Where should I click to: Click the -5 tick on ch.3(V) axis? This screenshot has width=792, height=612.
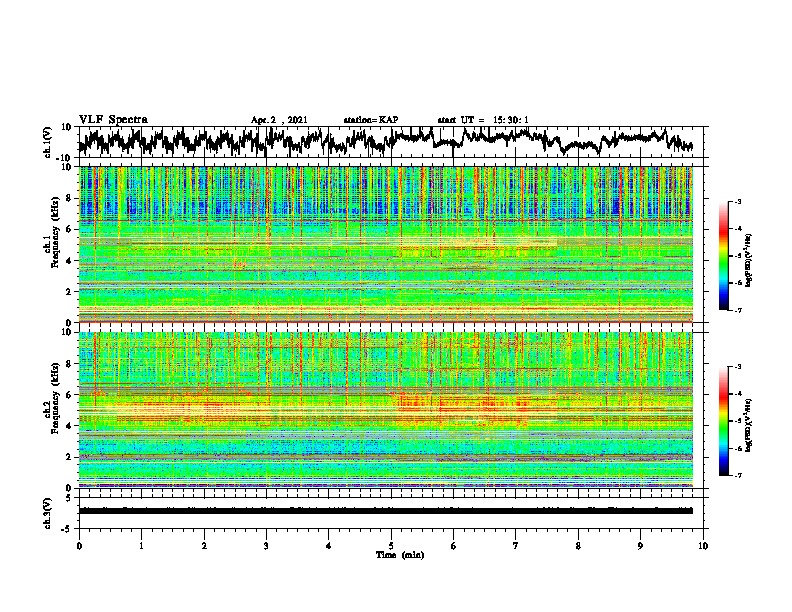click(67, 529)
